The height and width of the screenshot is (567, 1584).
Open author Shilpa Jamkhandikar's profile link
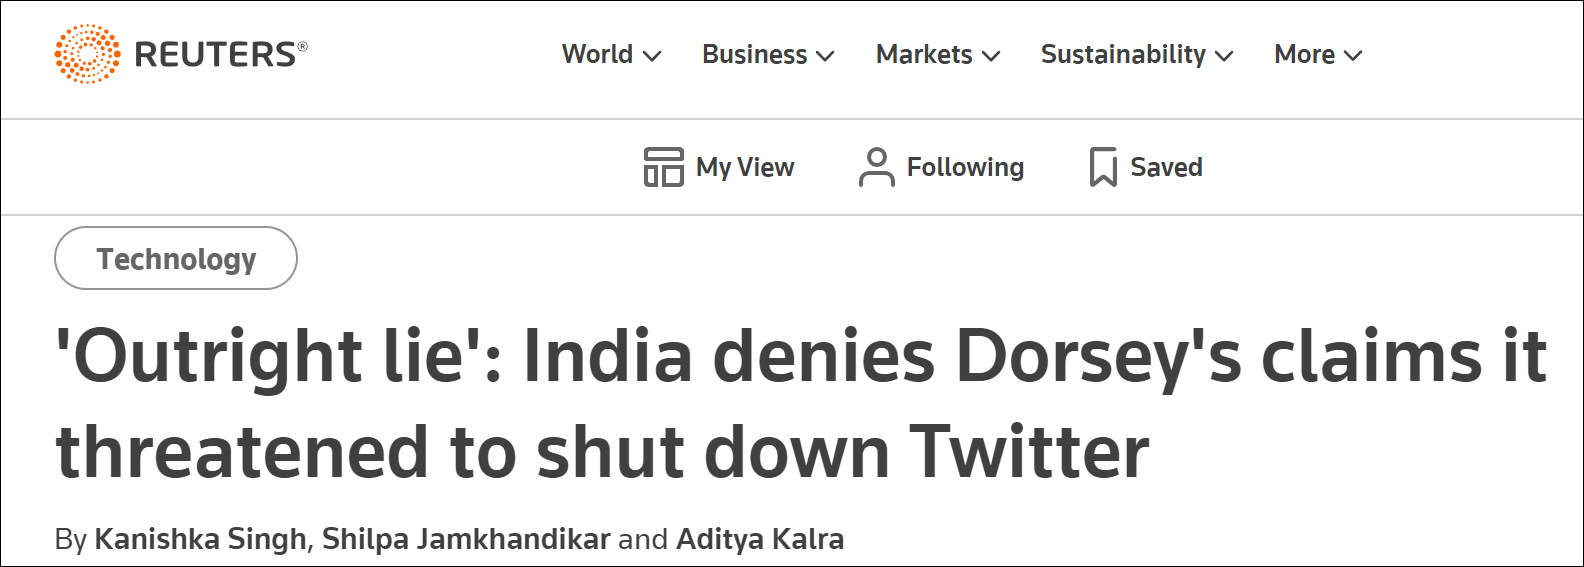click(x=466, y=539)
